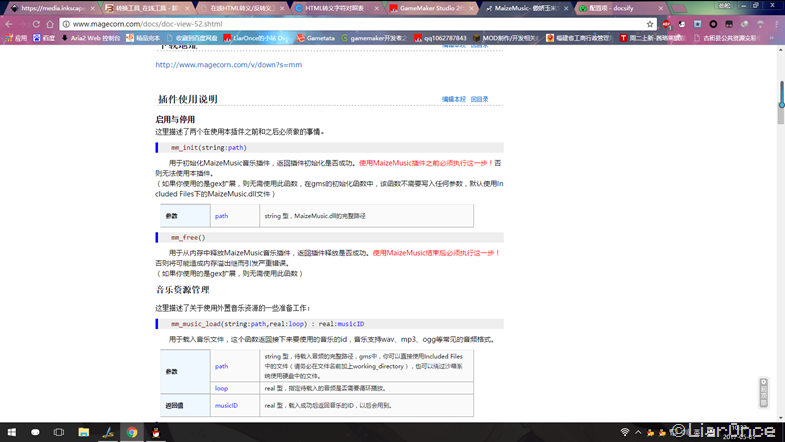Open Task View from the taskbar
This screenshot has height=442, width=785.
click(x=59, y=432)
